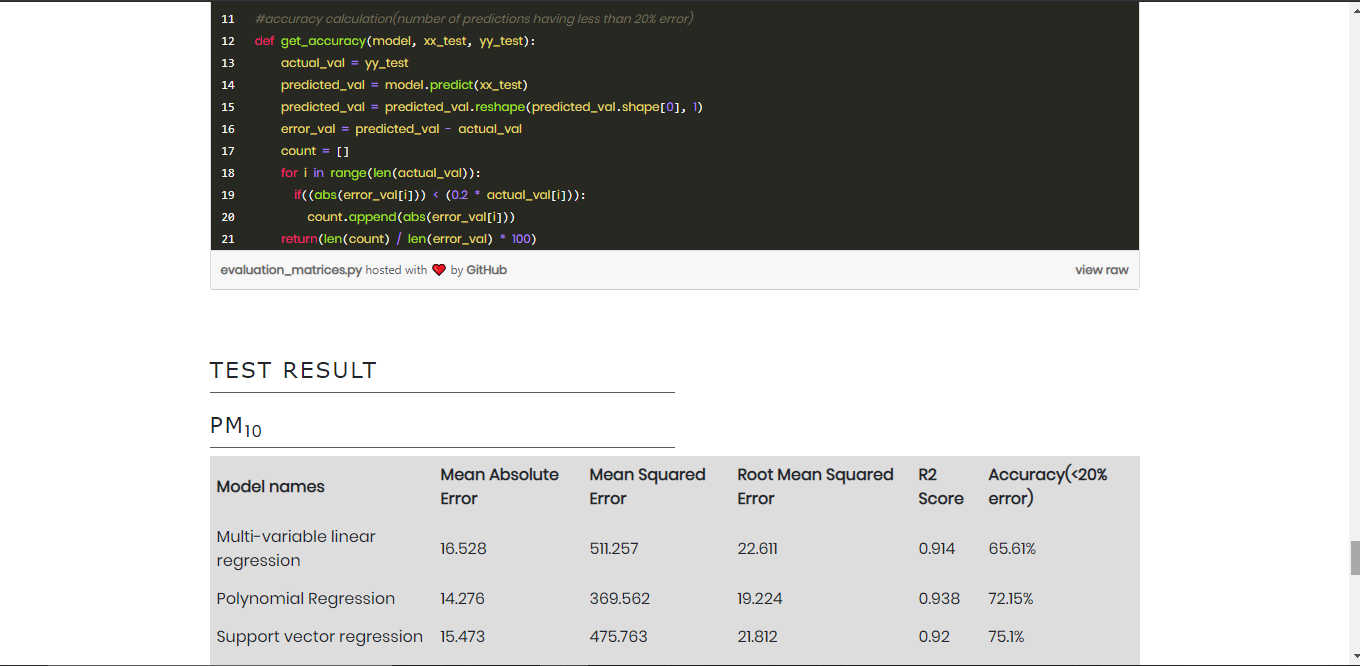Click the Polynomial Regression row label
Viewport: 1360px width, 666px height.
pyautogui.click(x=306, y=599)
